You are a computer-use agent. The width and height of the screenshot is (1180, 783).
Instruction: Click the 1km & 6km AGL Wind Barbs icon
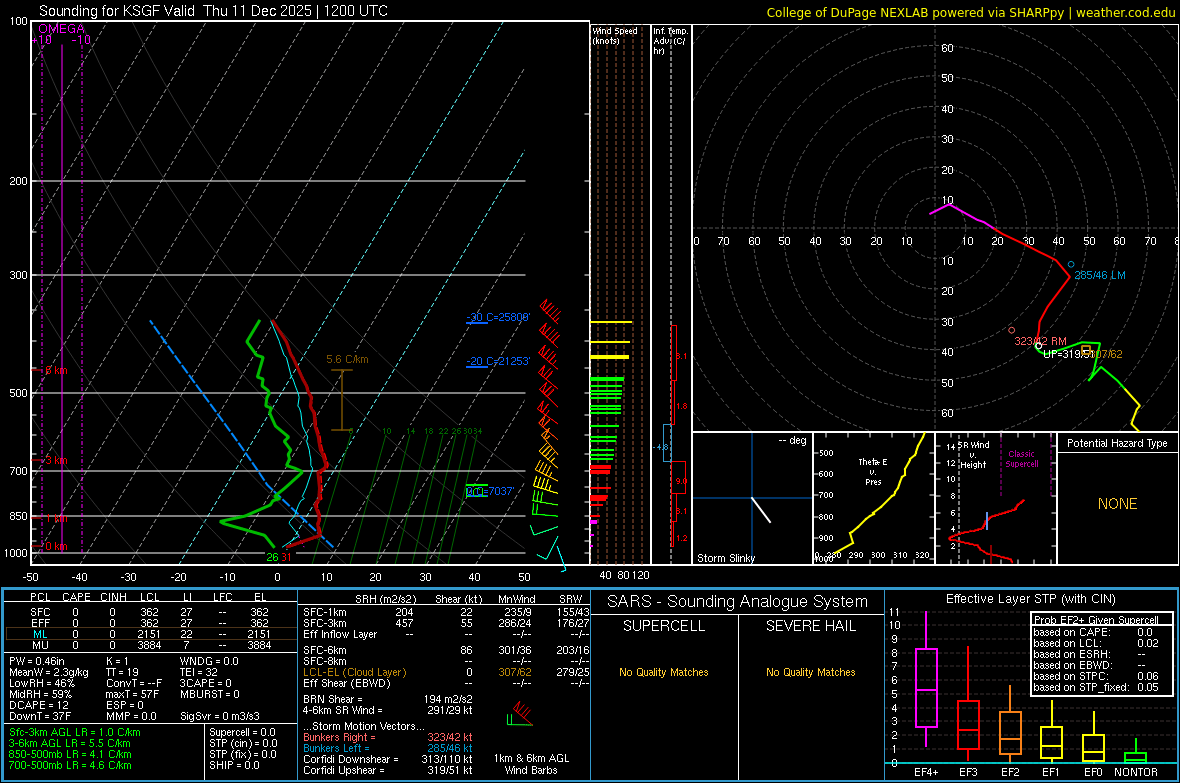520,714
